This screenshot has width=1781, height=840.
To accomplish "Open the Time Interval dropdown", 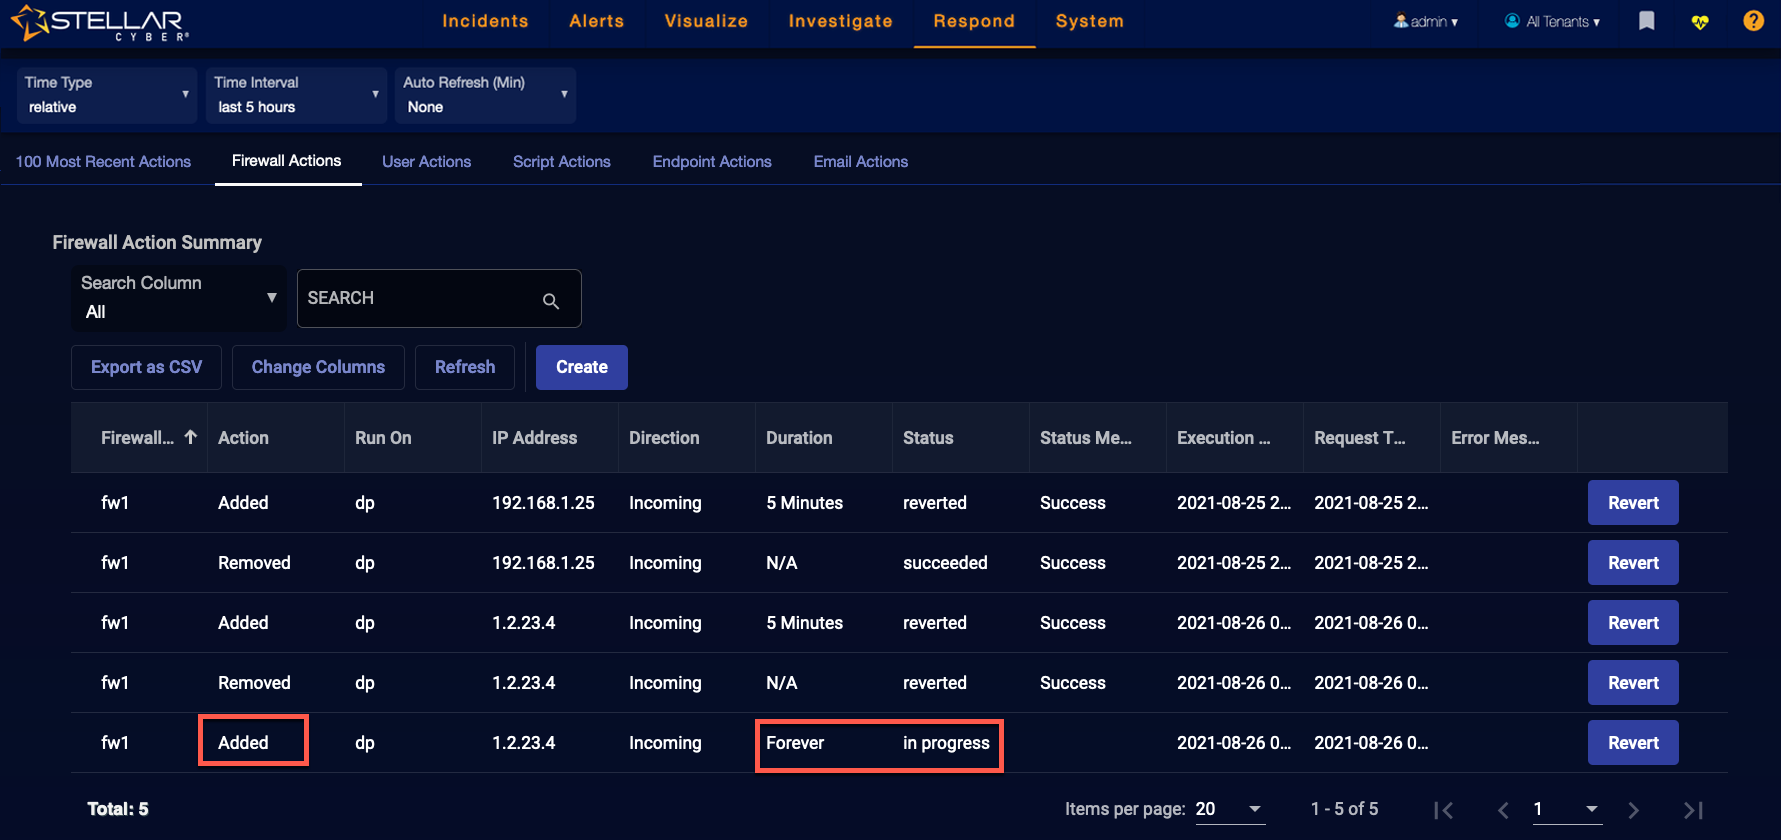I will coord(296,95).
